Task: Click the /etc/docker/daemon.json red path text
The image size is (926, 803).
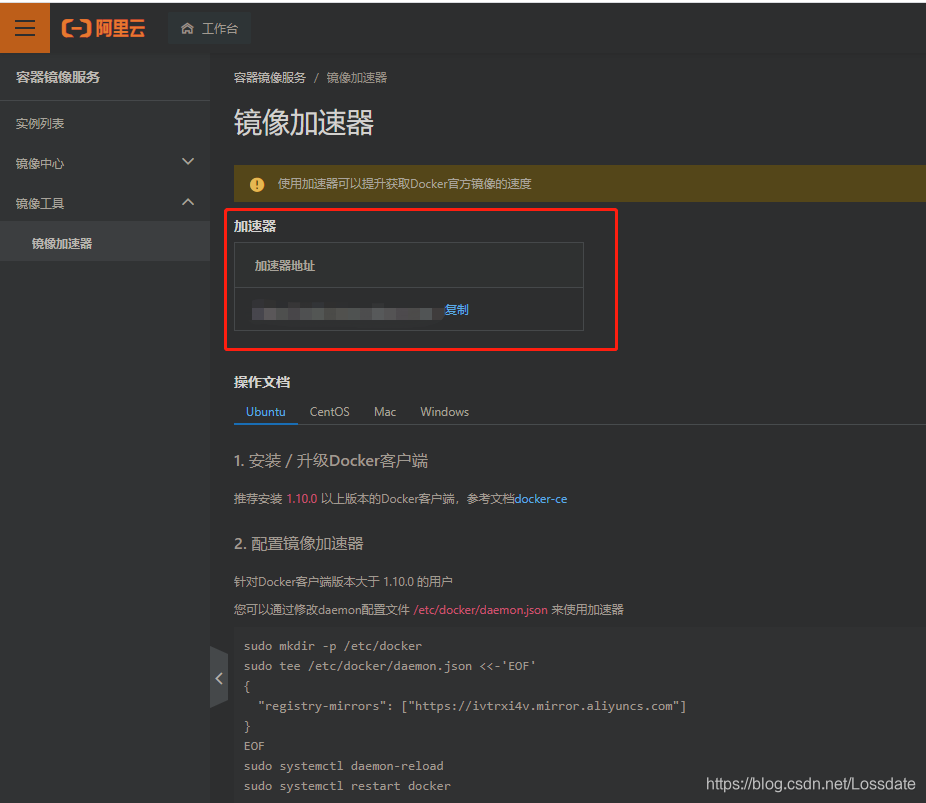Action: pyautogui.click(x=481, y=610)
